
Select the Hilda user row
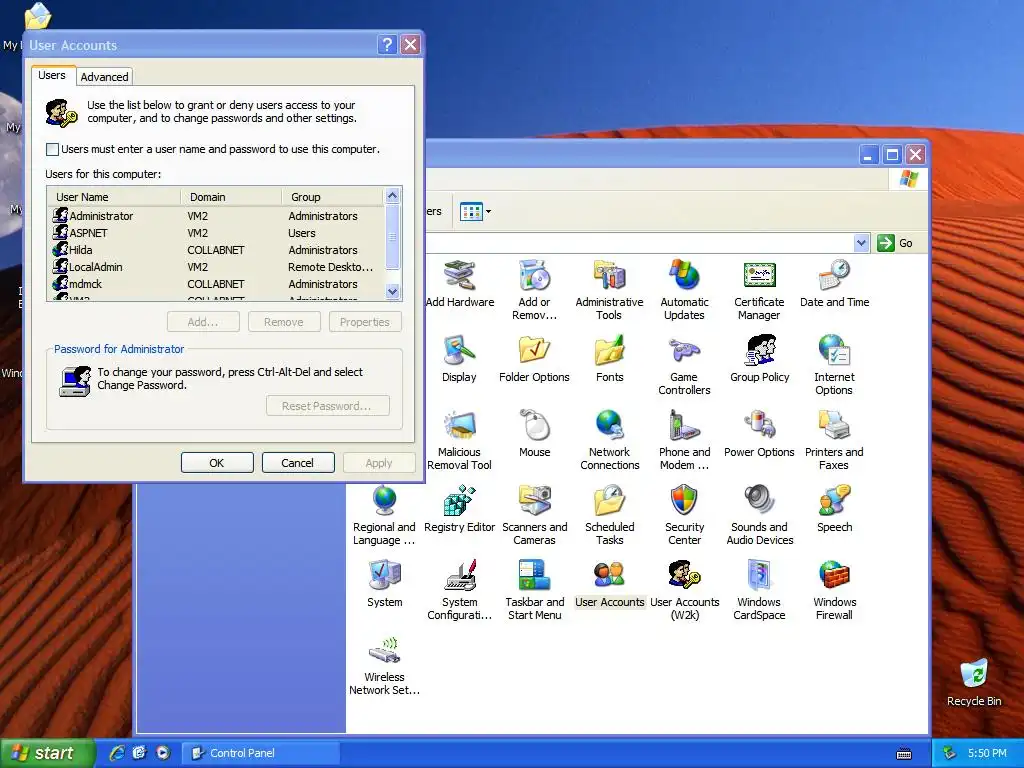pos(216,249)
